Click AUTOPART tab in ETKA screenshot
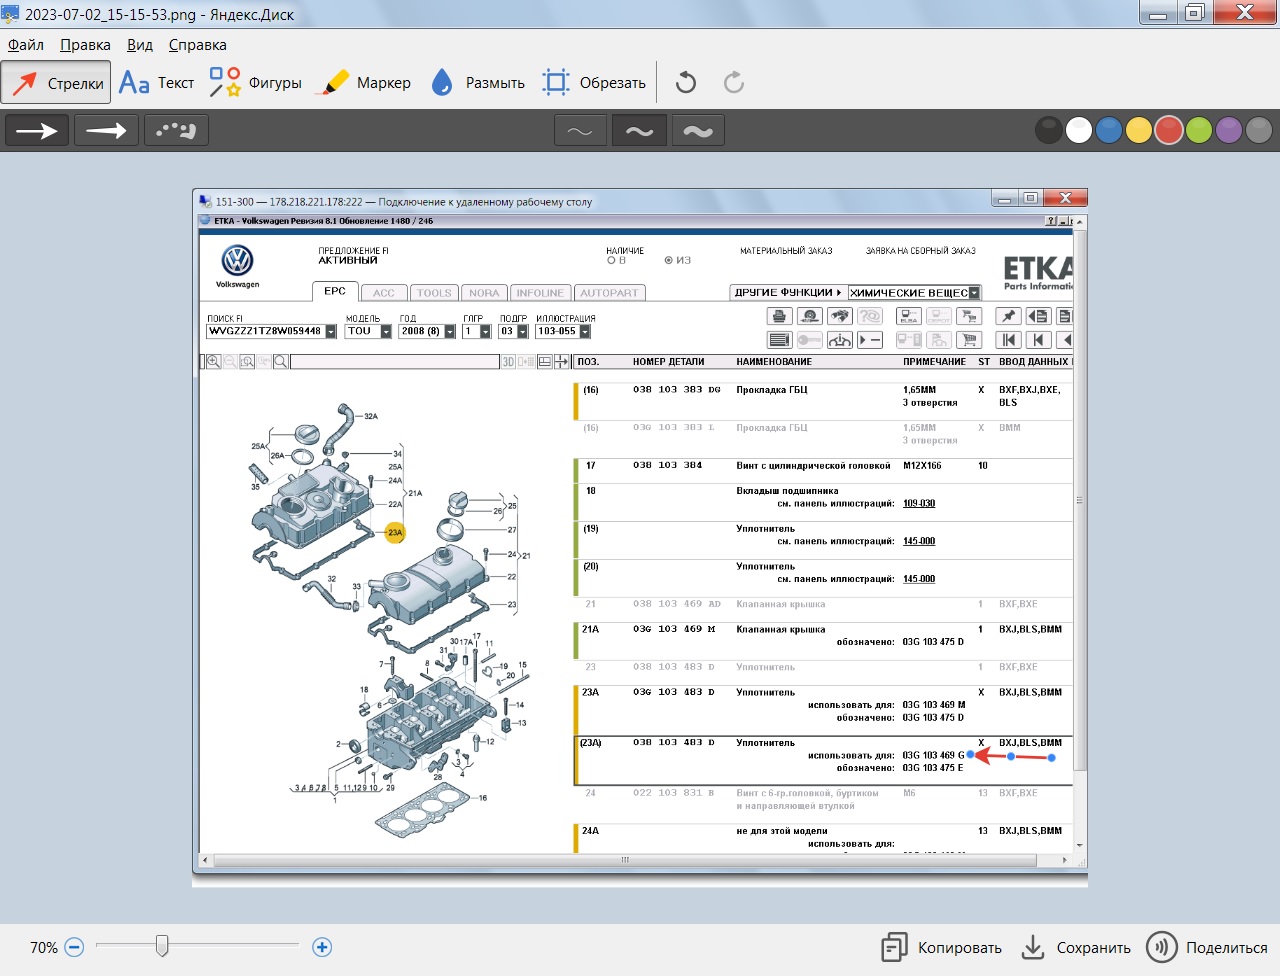Viewport: 1280px width, 976px height. coord(609,293)
